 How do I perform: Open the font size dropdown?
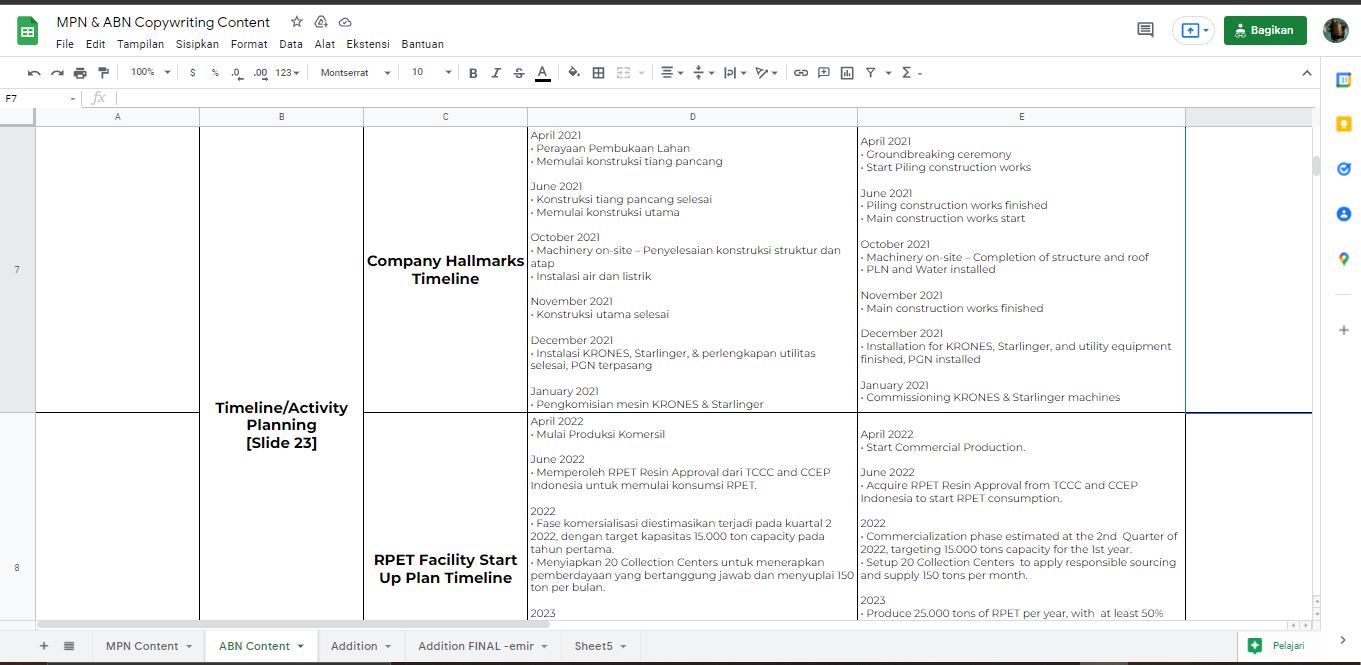(x=432, y=73)
